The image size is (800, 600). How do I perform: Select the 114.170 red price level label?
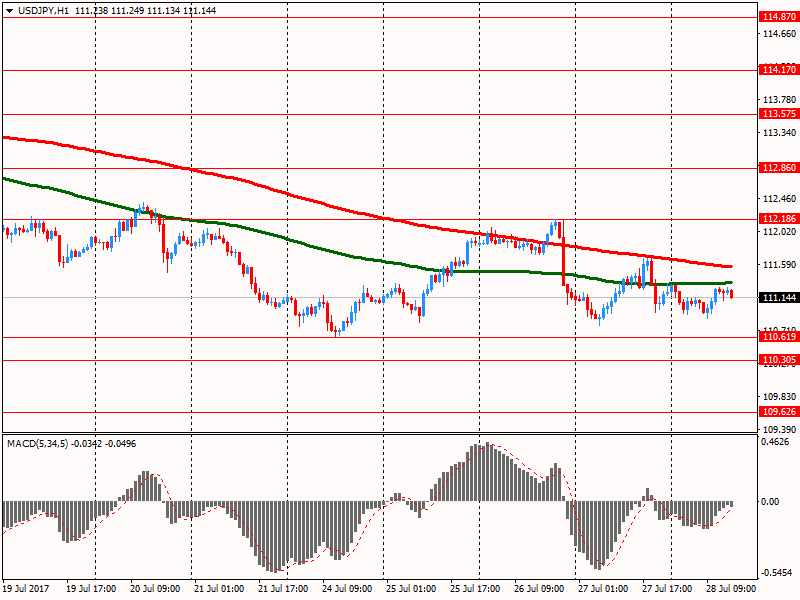click(779, 69)
